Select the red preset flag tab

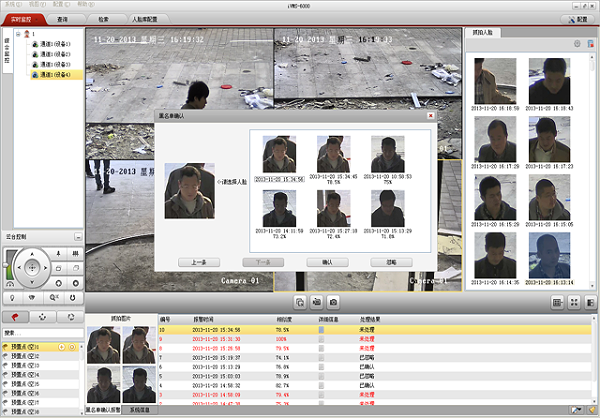(14, 317)
